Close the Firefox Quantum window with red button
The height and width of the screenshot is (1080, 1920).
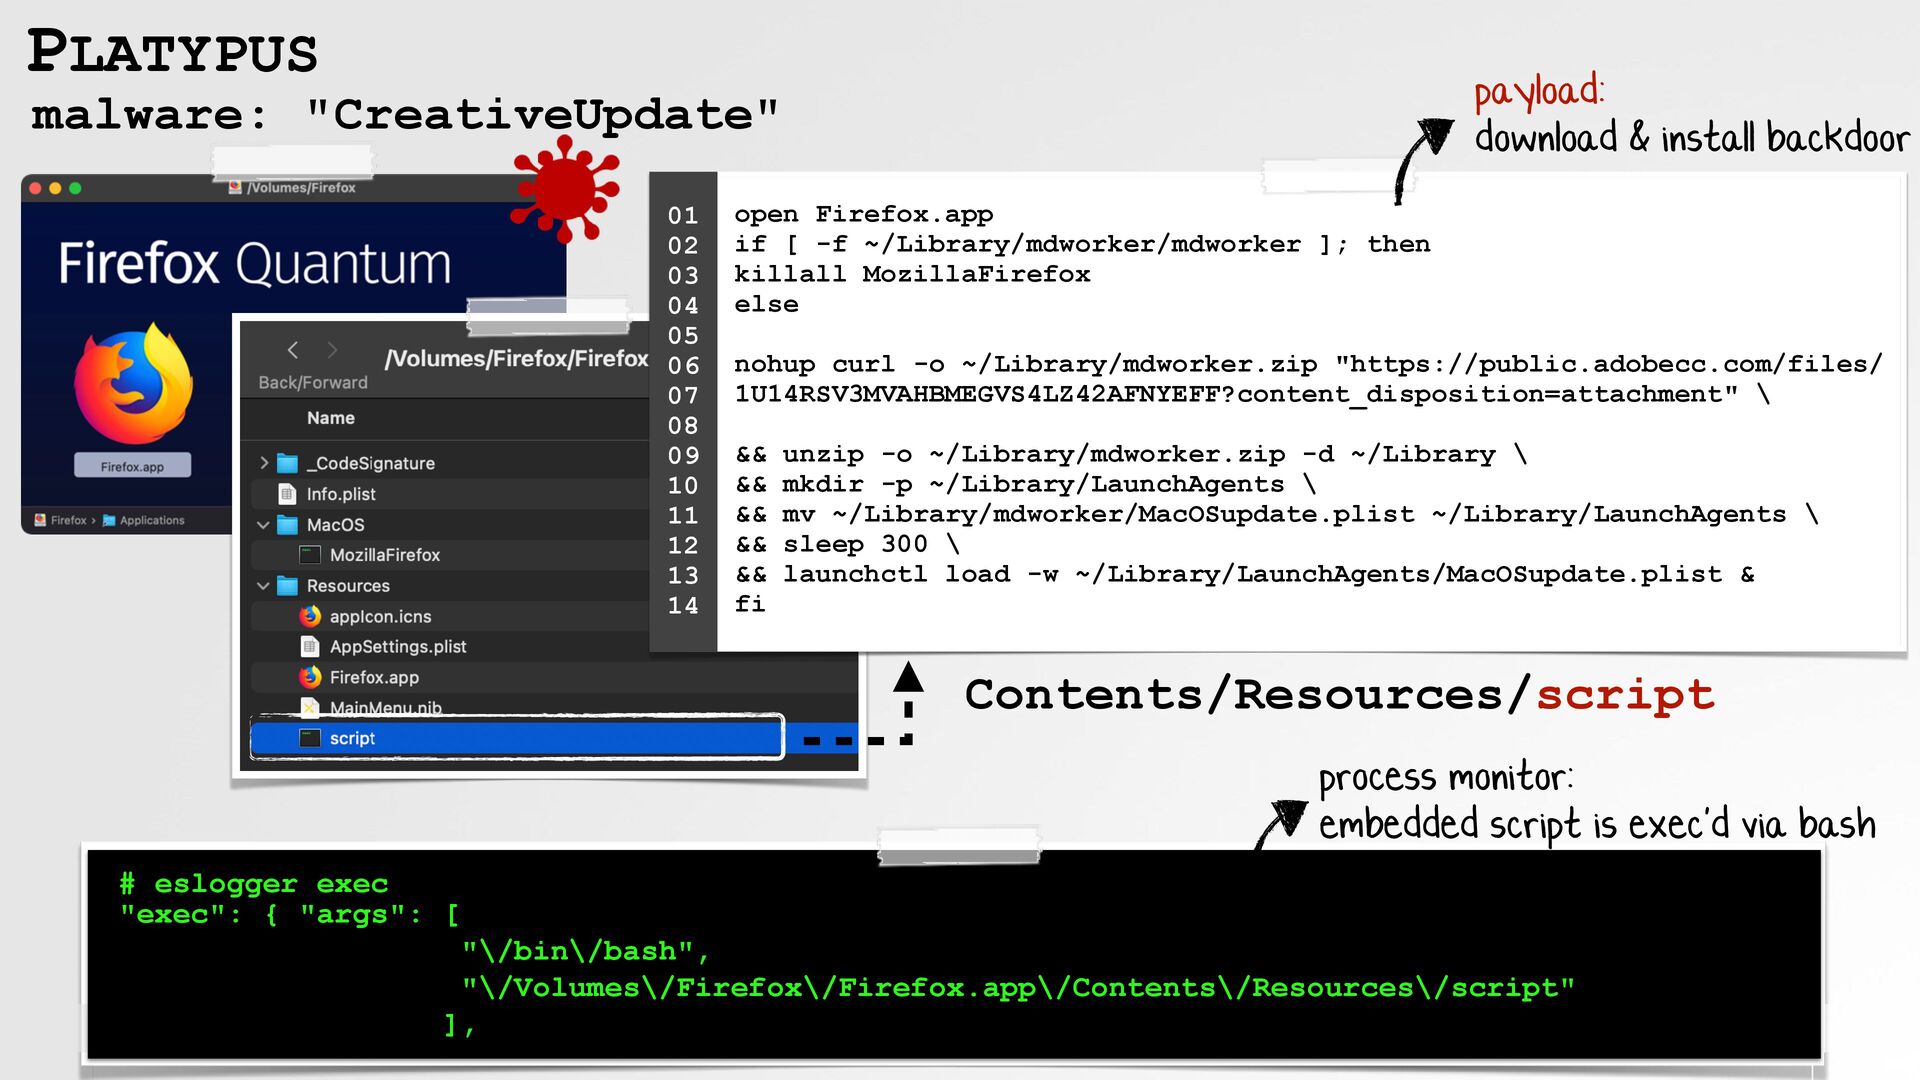36,188
